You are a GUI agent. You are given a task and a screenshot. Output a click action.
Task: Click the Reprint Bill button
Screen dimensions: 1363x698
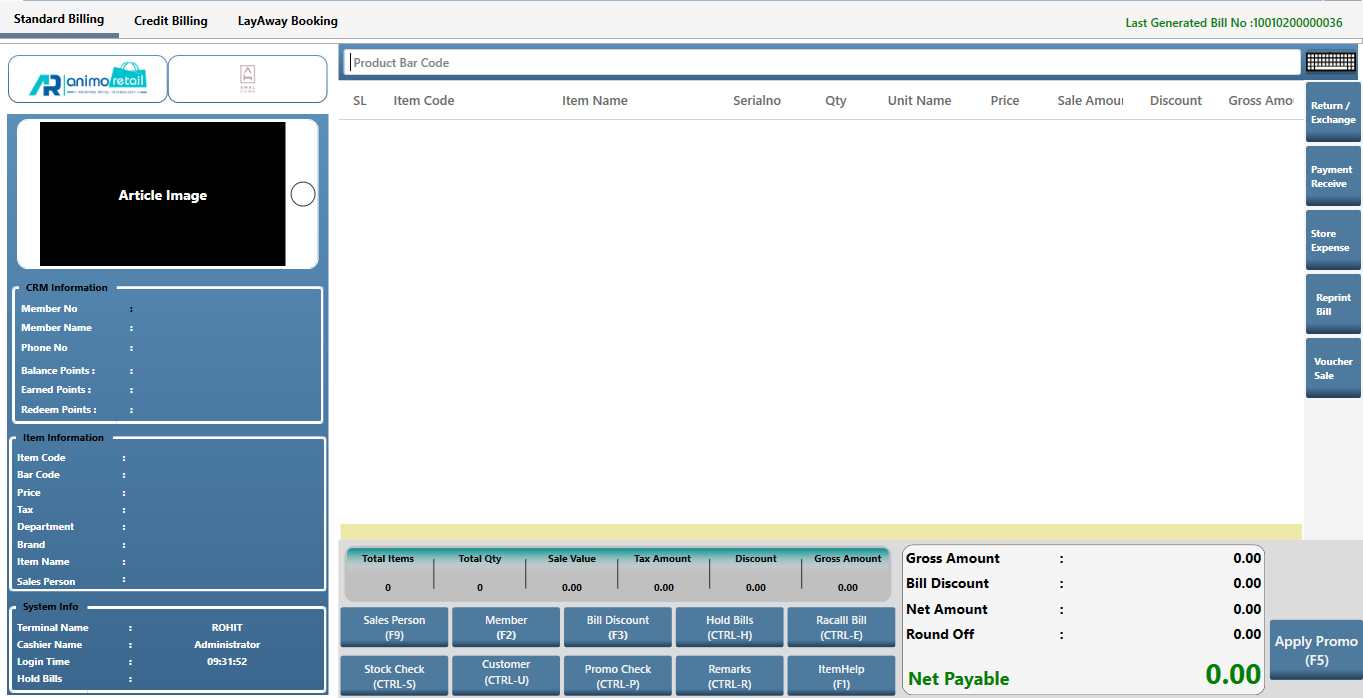point(1333,304)
